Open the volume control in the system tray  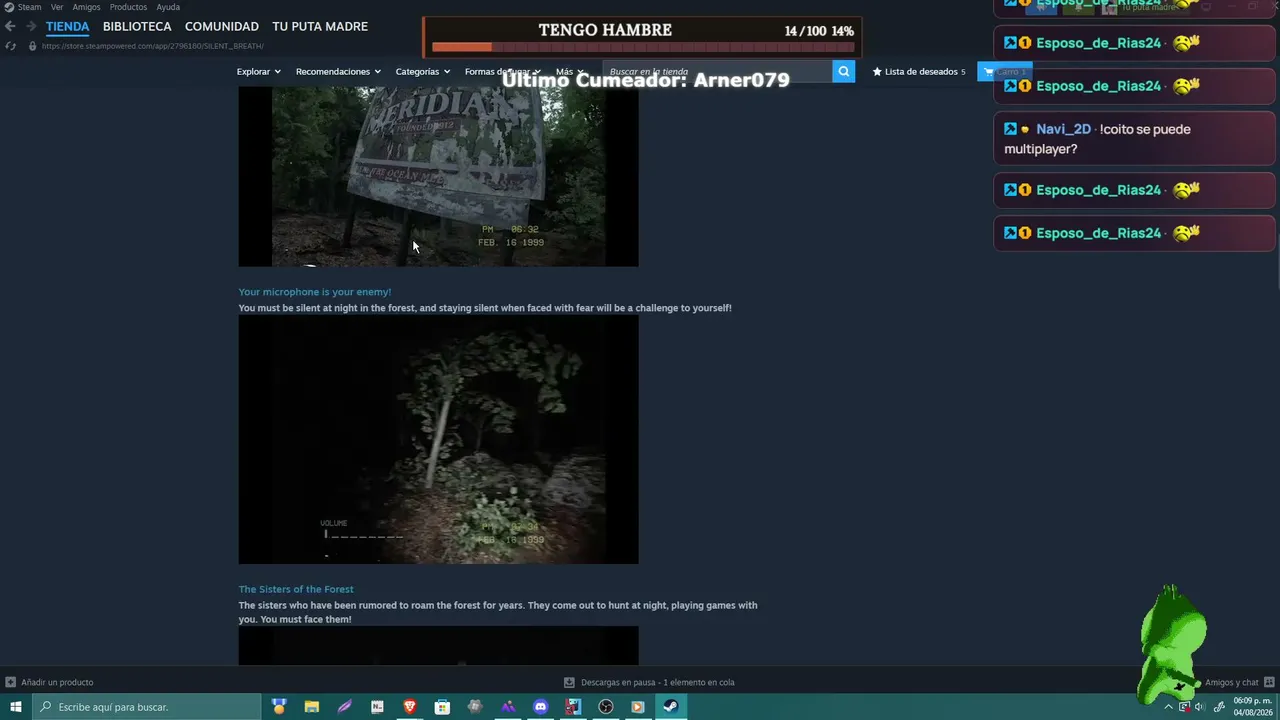tap(1200, 707)
